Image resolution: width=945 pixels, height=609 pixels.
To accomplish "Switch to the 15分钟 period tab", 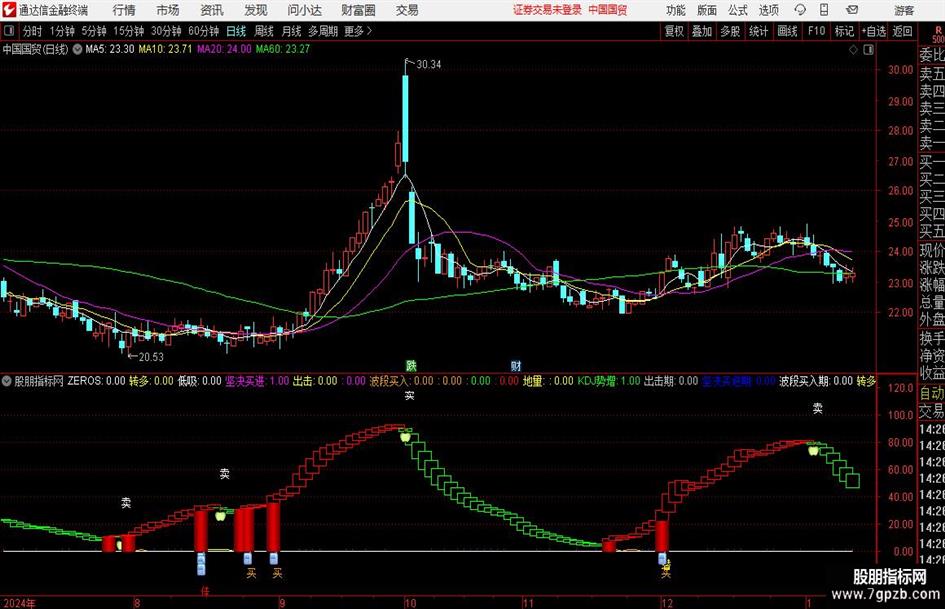I will point(129,31).
